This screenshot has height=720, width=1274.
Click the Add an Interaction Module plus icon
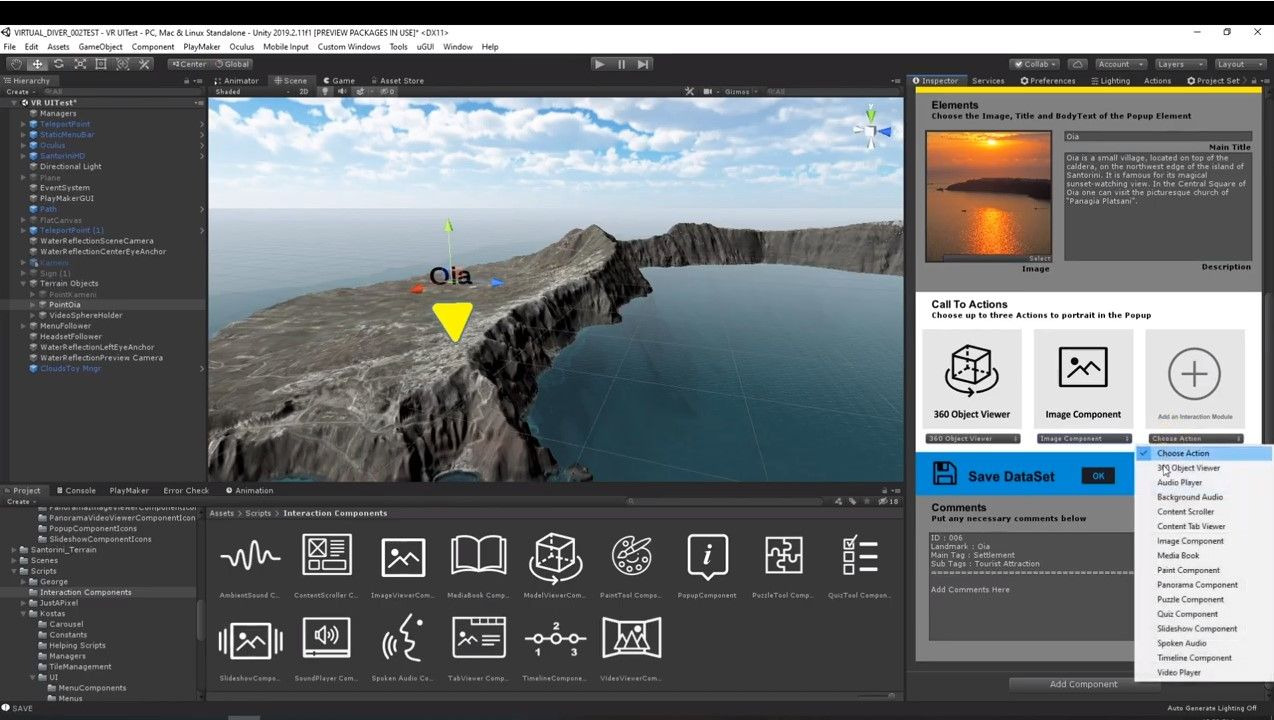(x=1194, y=374)
